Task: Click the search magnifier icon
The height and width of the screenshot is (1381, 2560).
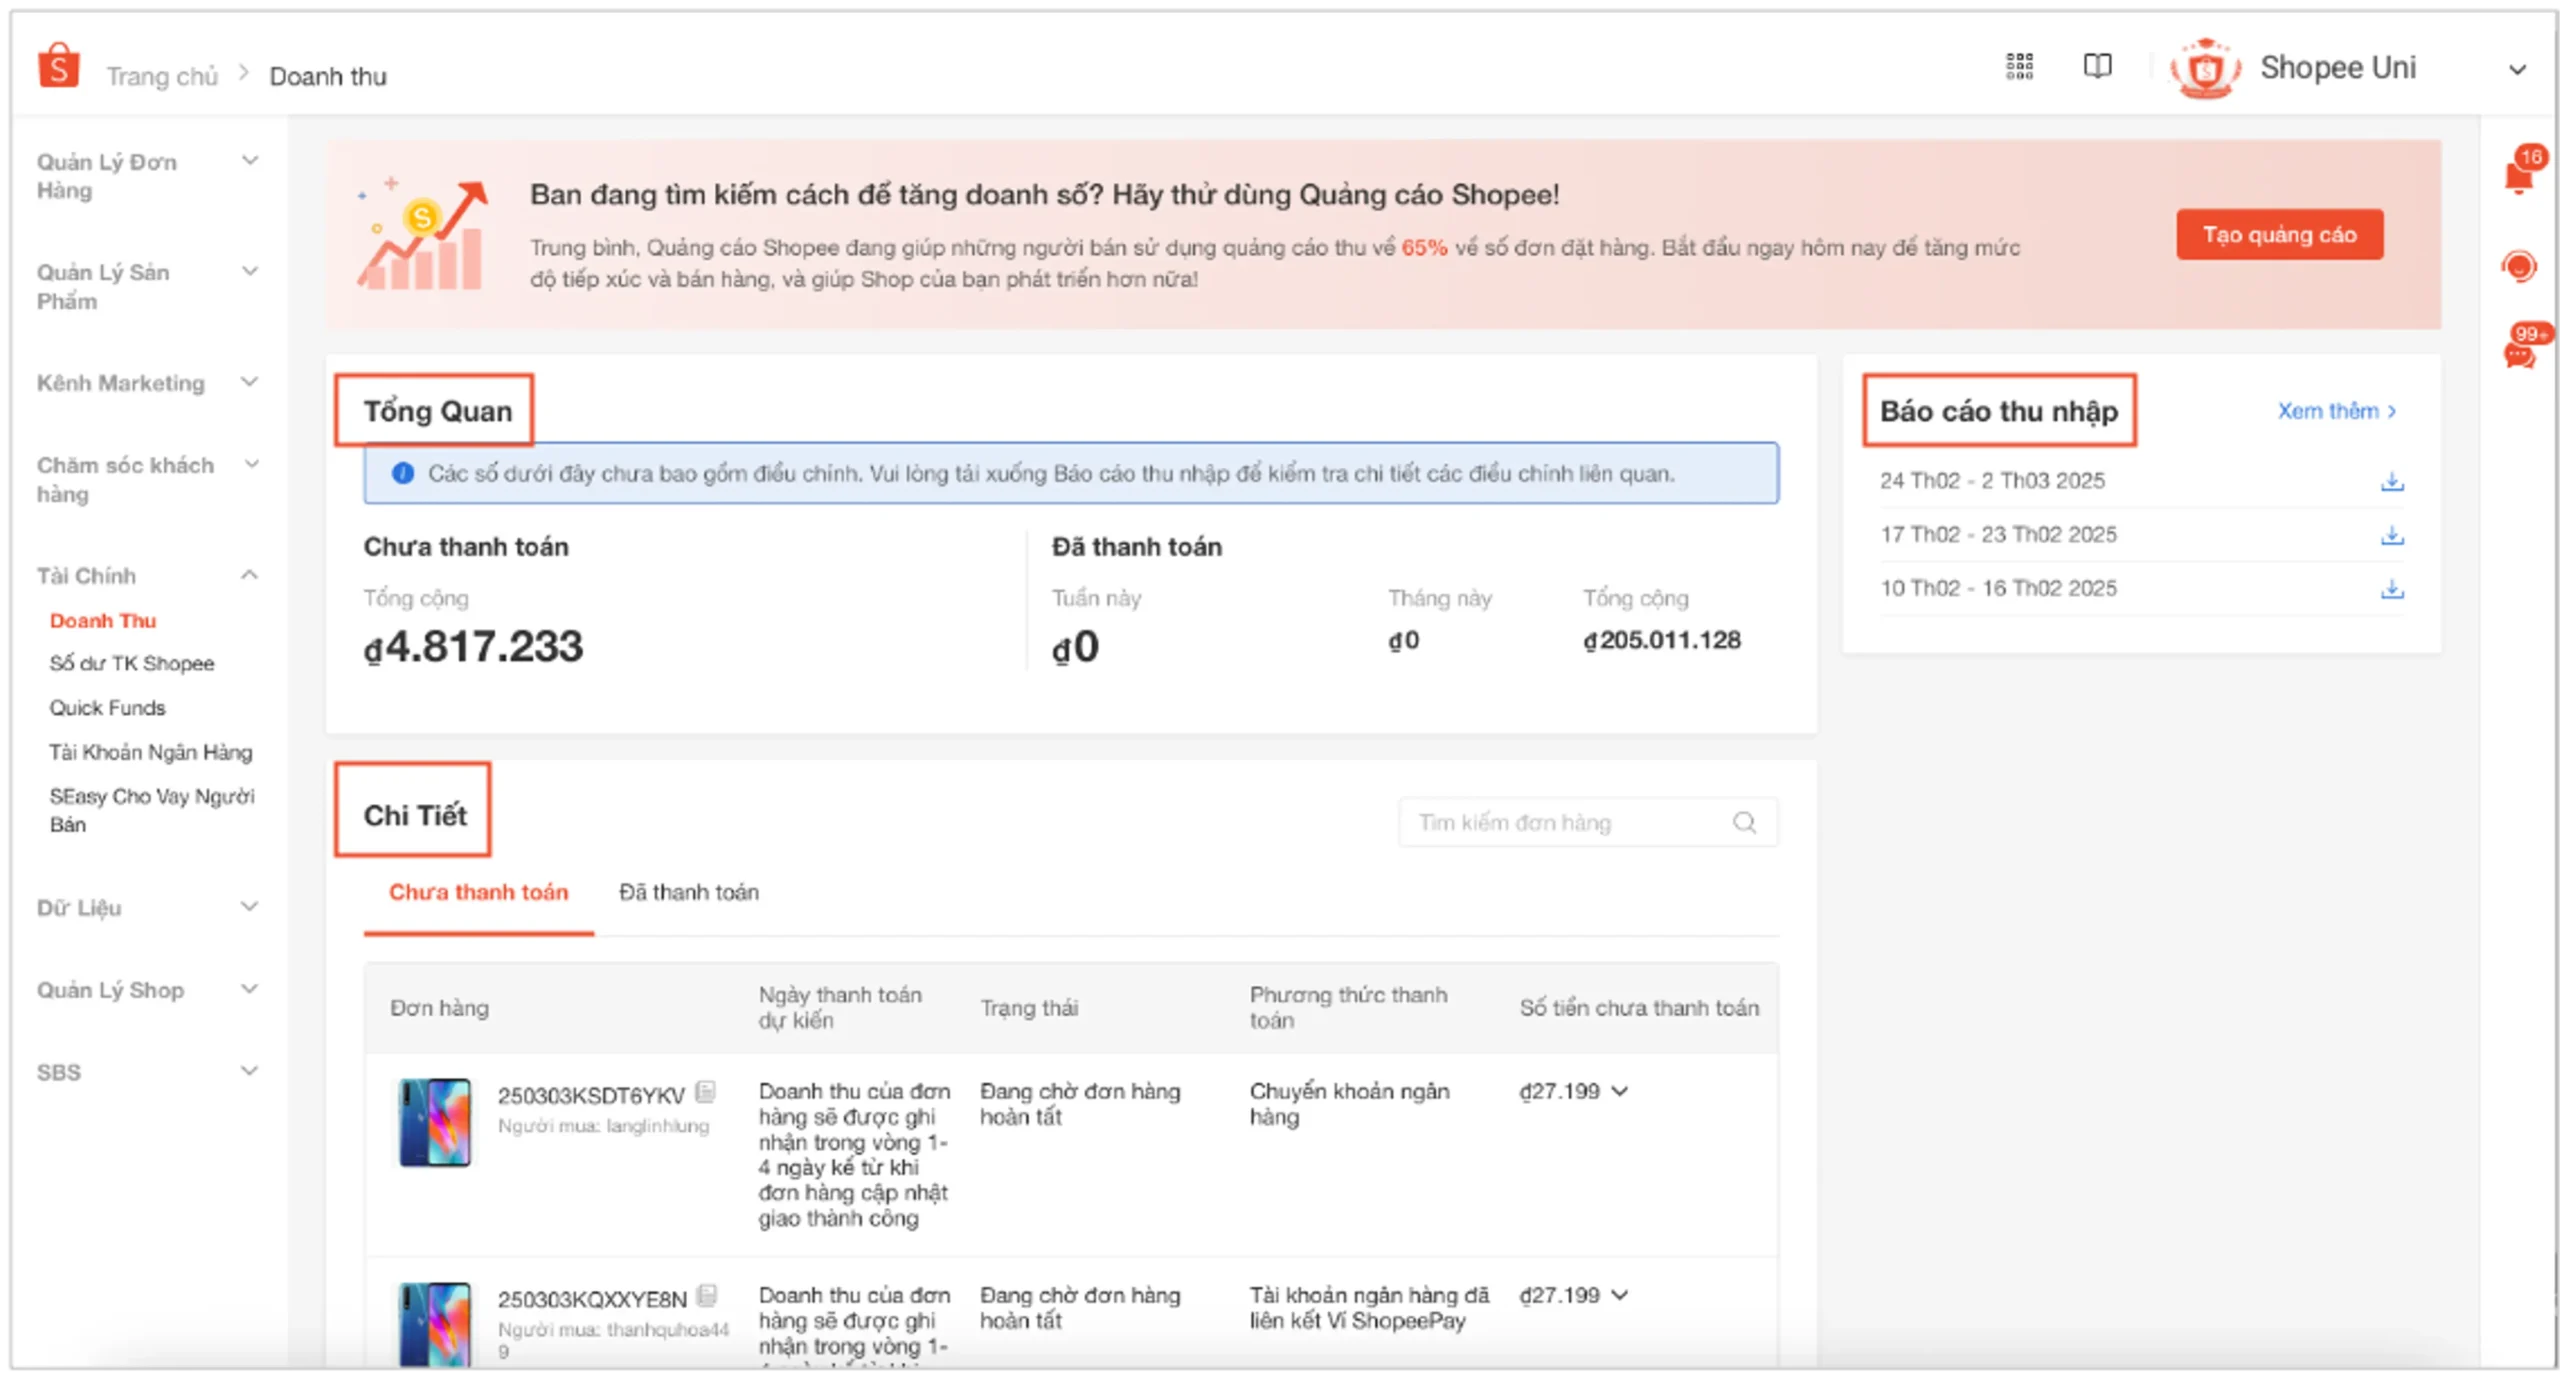Action: coord(1743,822)
